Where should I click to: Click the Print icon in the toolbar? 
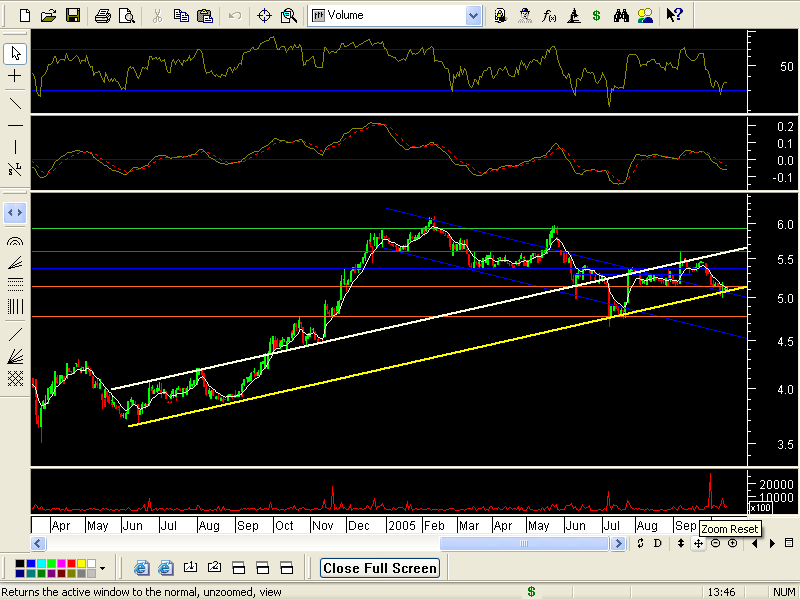pos(103,15)
